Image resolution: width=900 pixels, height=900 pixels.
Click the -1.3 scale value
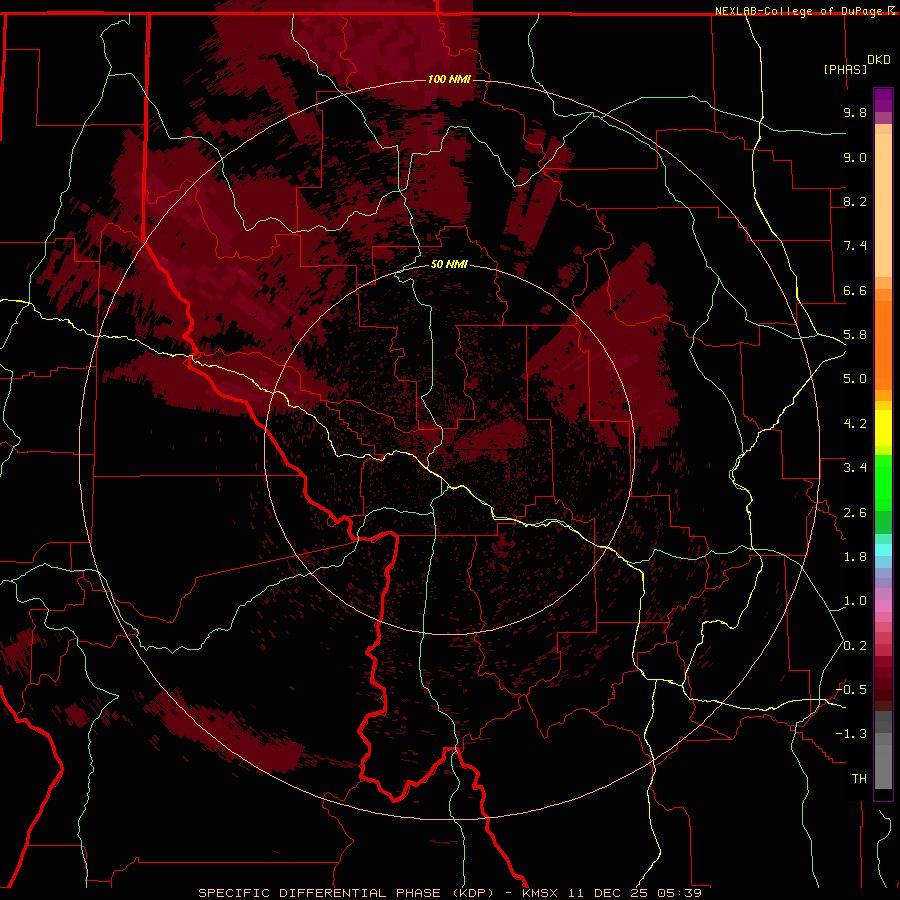(851, 734)
